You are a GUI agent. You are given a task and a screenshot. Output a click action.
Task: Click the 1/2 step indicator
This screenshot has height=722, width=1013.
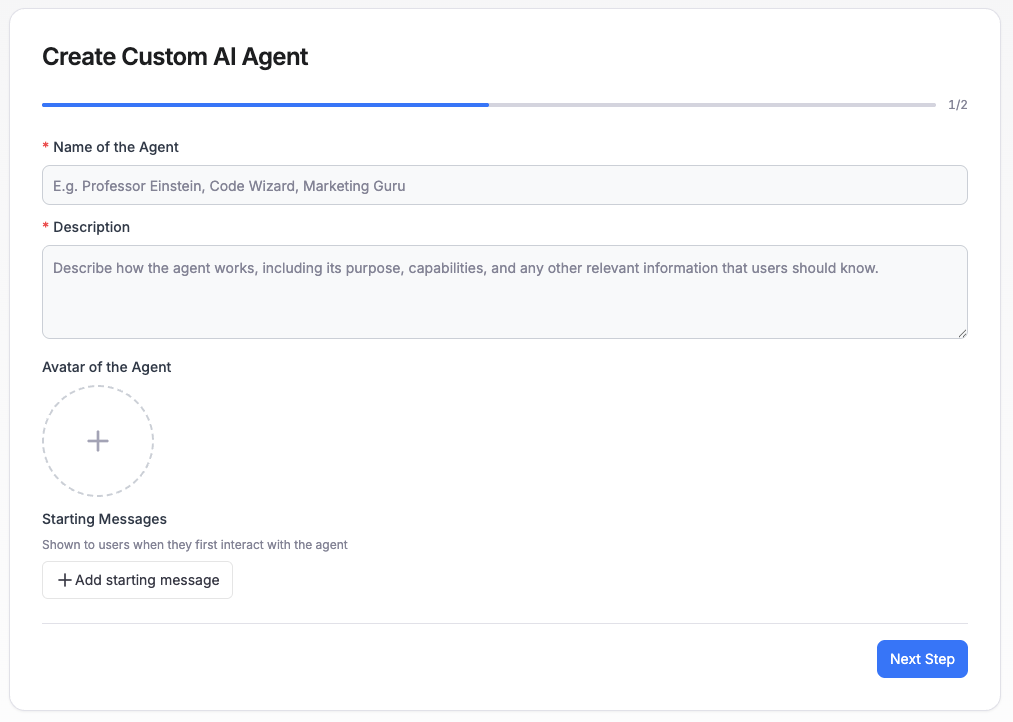(x=956, y=104)
